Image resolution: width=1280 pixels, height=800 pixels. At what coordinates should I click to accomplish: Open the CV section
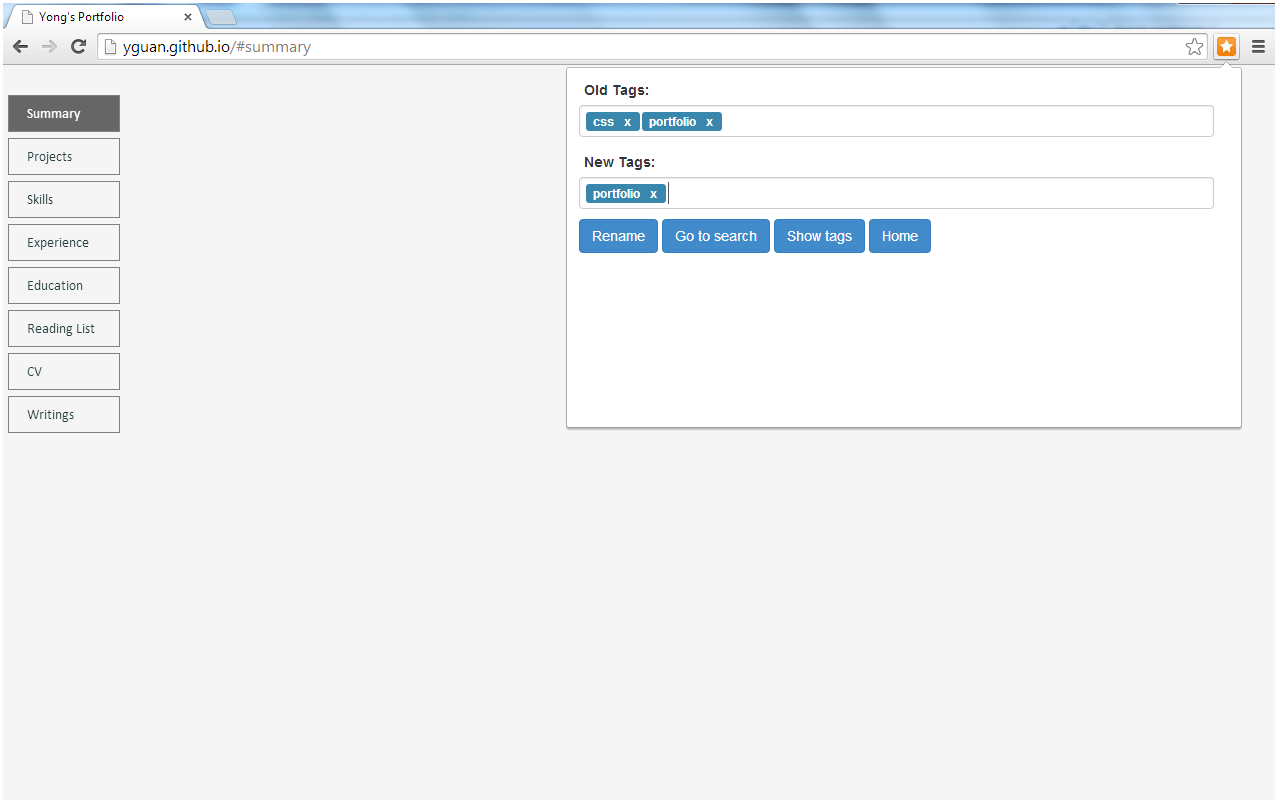click(64, 372)
